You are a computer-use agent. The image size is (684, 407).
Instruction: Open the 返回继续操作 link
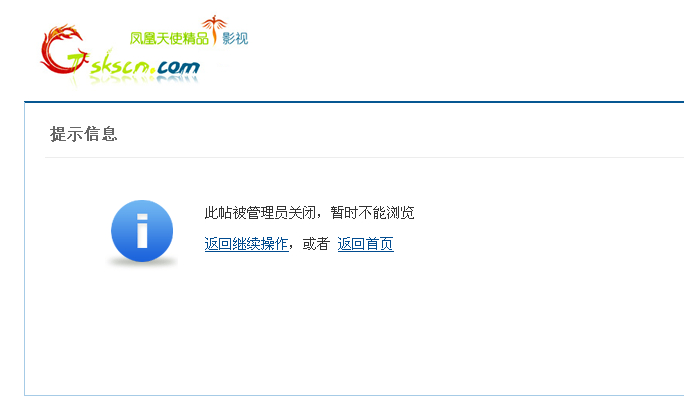246,244
